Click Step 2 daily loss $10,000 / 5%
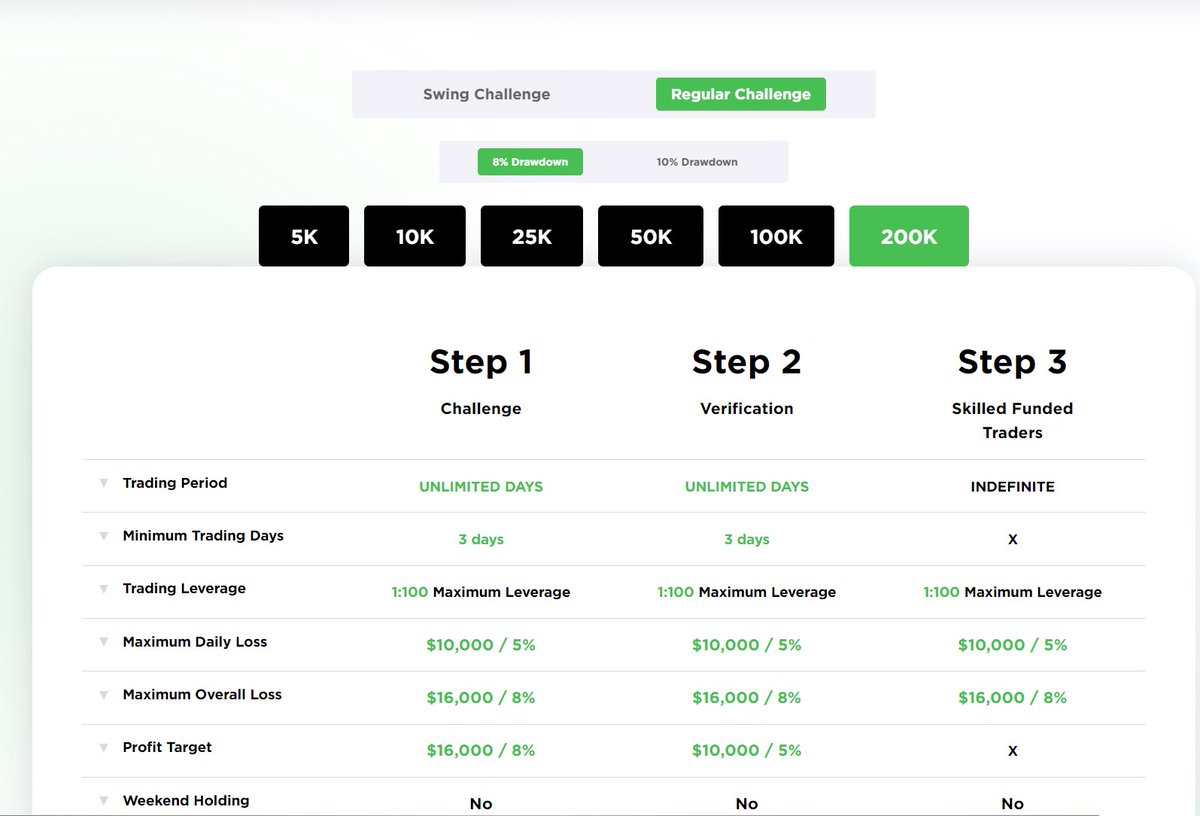 (x=747, y=646)
